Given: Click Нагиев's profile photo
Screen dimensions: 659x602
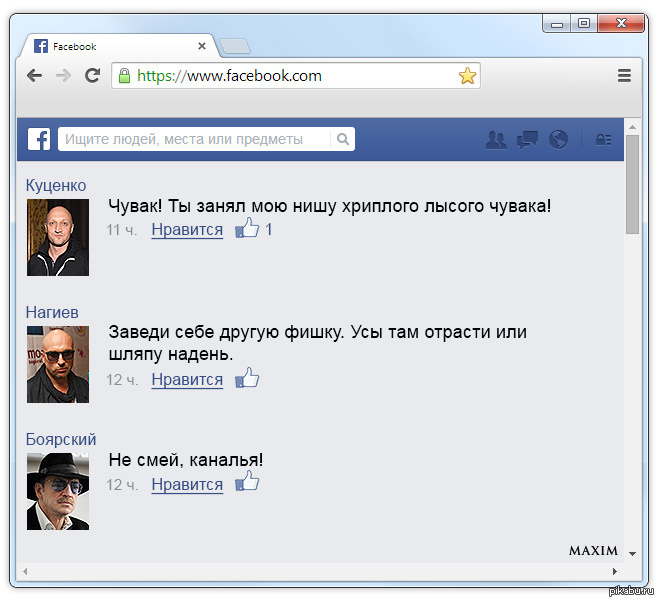Looking at the screenshot, I should click(58, 364).
